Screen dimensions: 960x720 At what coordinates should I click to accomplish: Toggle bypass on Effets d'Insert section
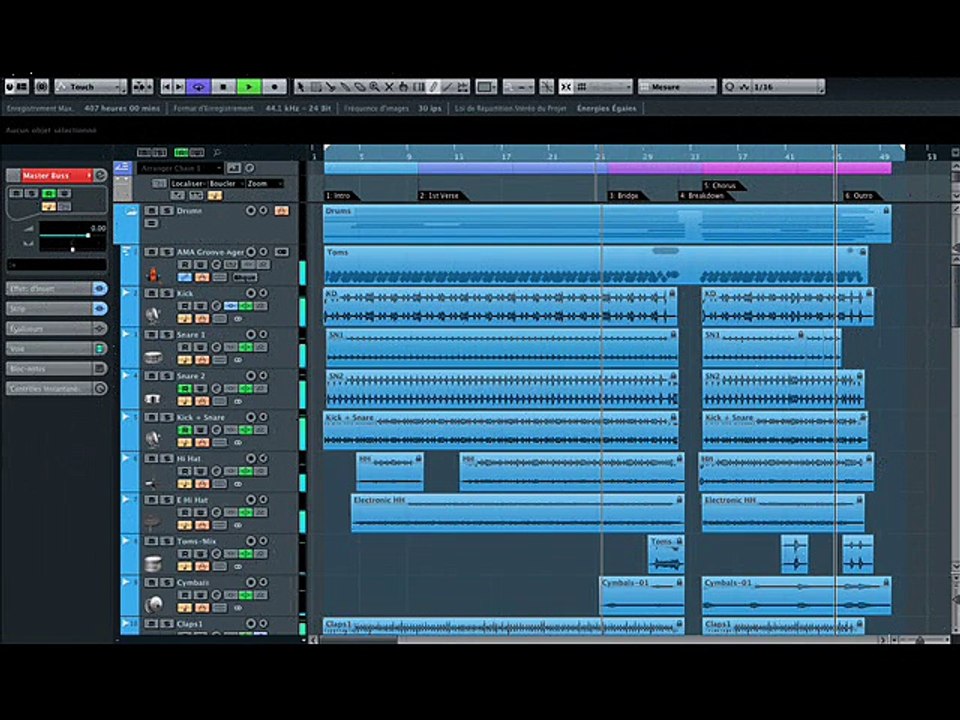click(100, 288)
